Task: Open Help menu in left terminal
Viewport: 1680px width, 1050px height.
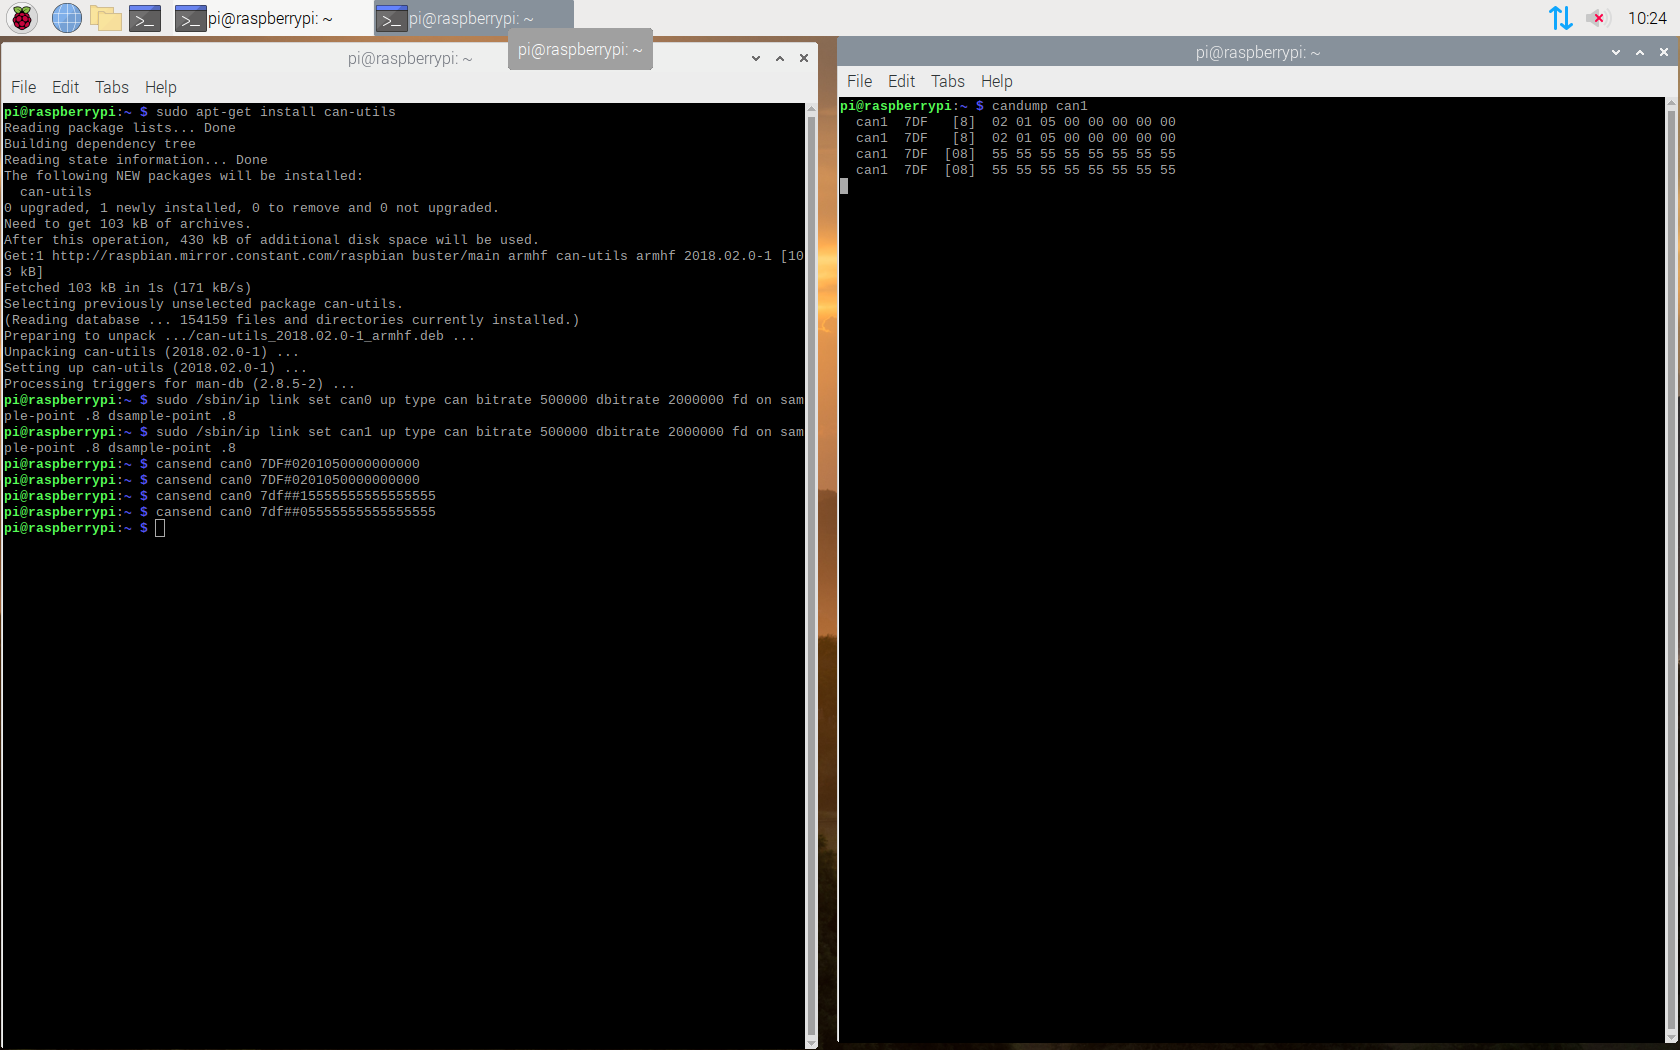Action: point(160,87)
